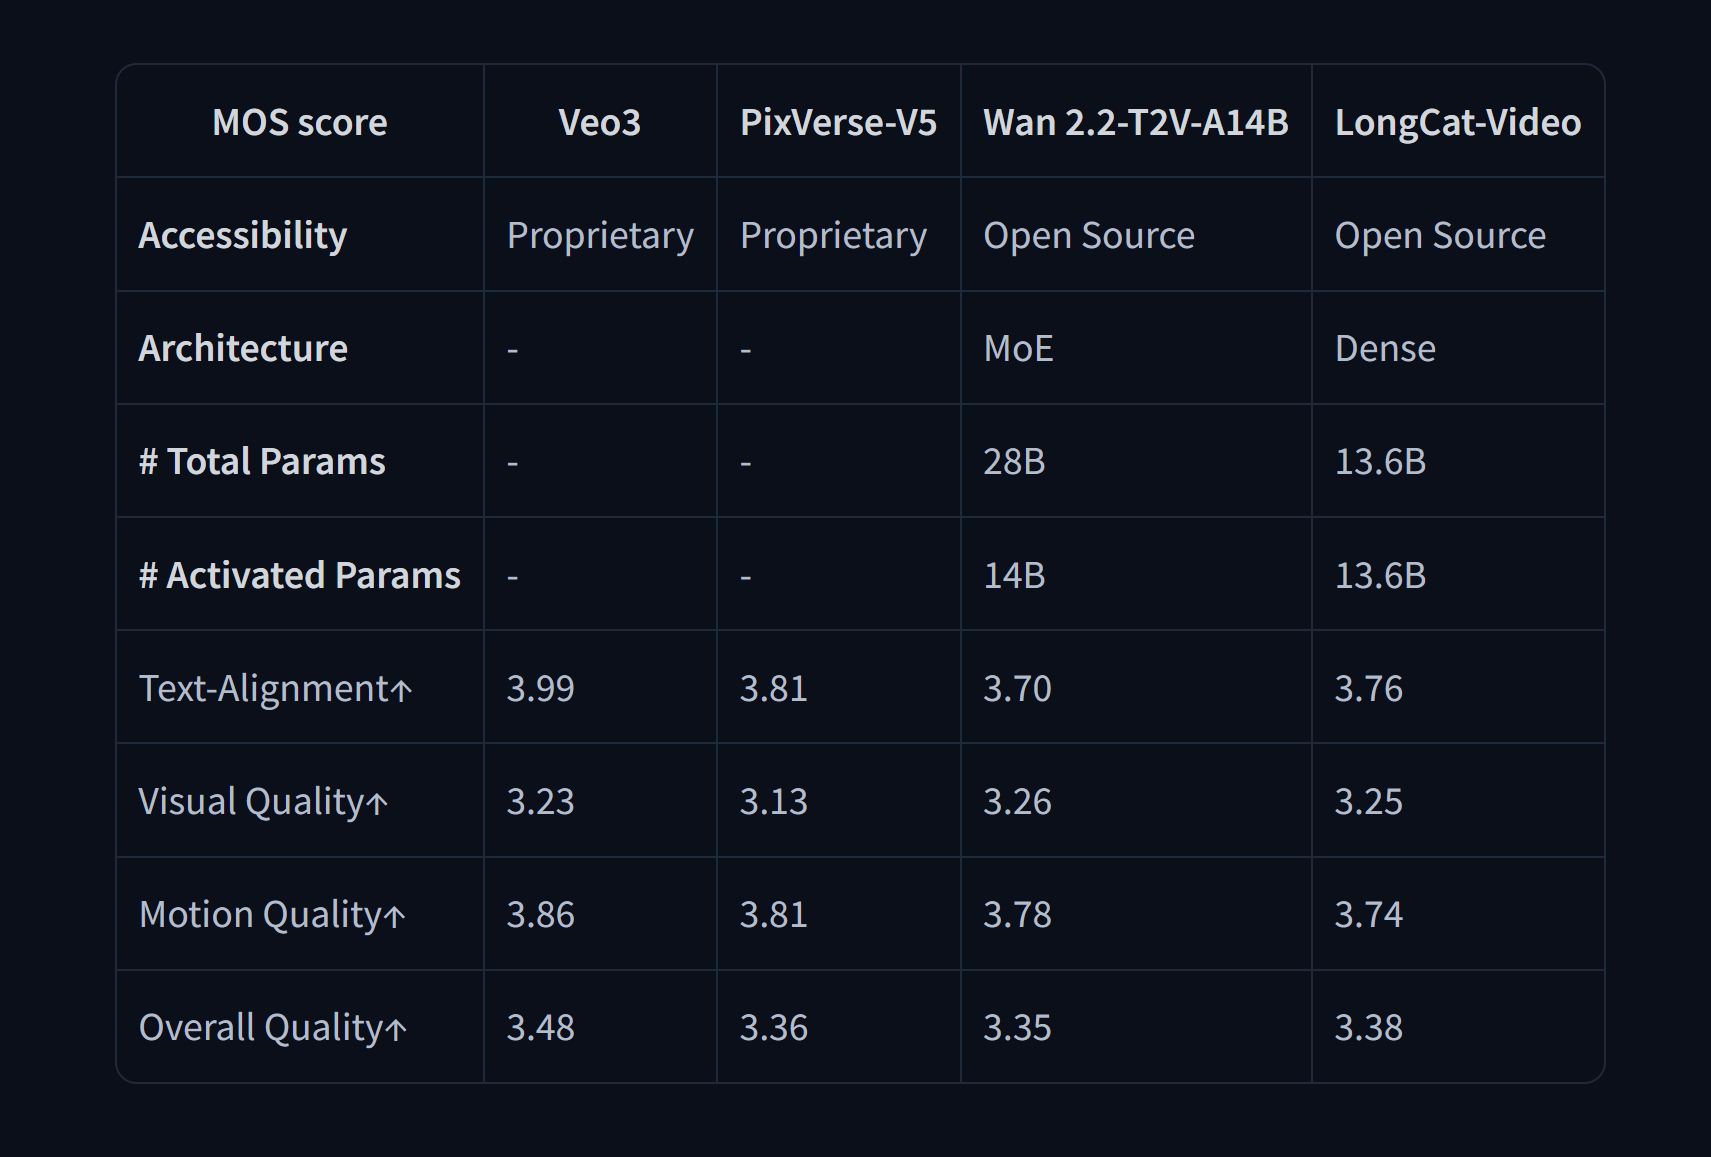Select the Veo3 dash in Total Params row

(513, 463)
